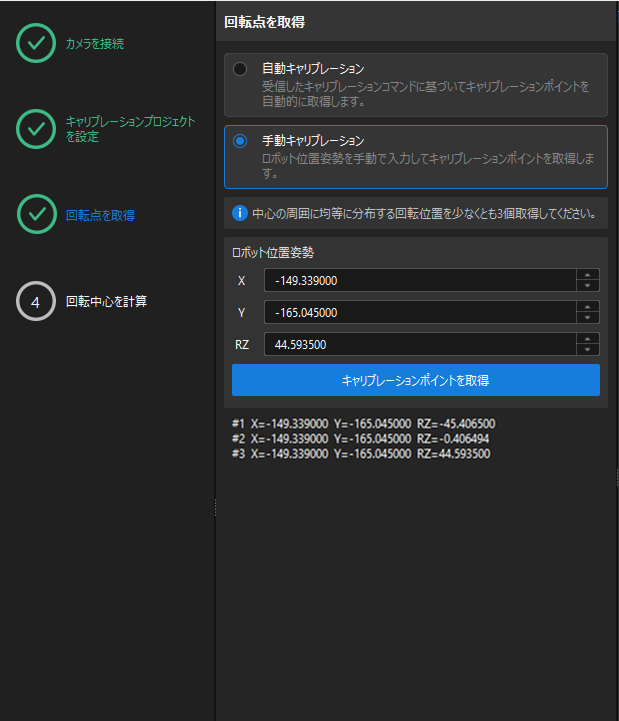Click the splitter handle between sidebar and panel
Screen dimensions: 619x721
click(x=215, y=508)
